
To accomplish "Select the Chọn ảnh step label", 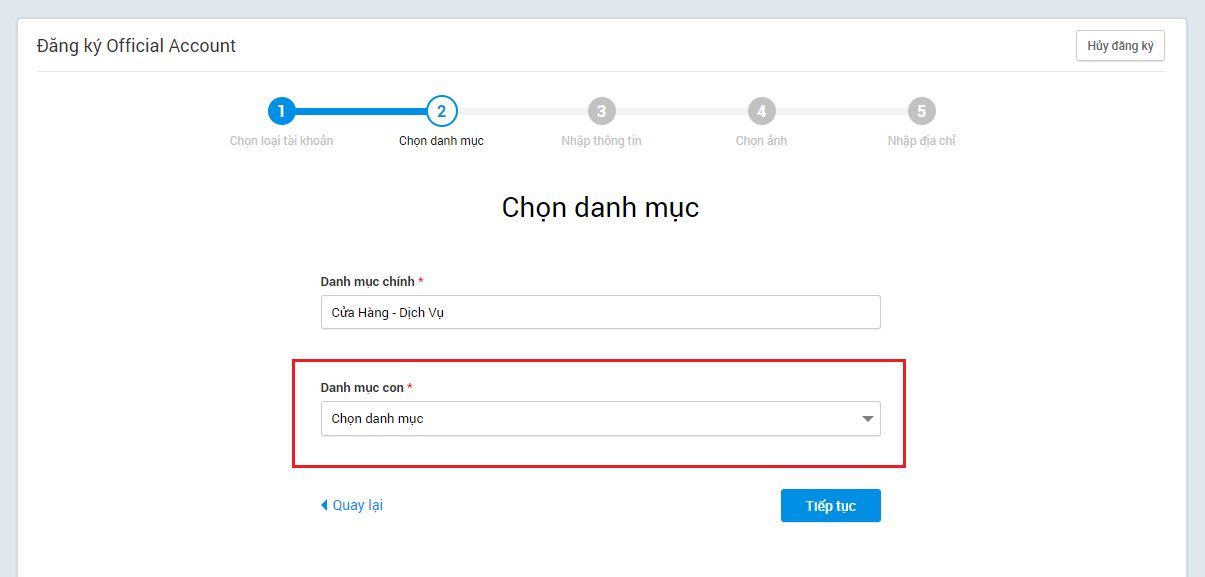I will [x=761, y=141].
